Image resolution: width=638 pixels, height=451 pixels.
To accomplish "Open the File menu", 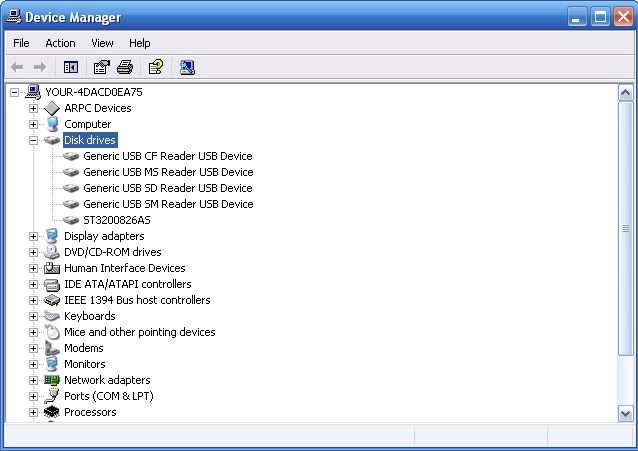I will pos(21,43).
